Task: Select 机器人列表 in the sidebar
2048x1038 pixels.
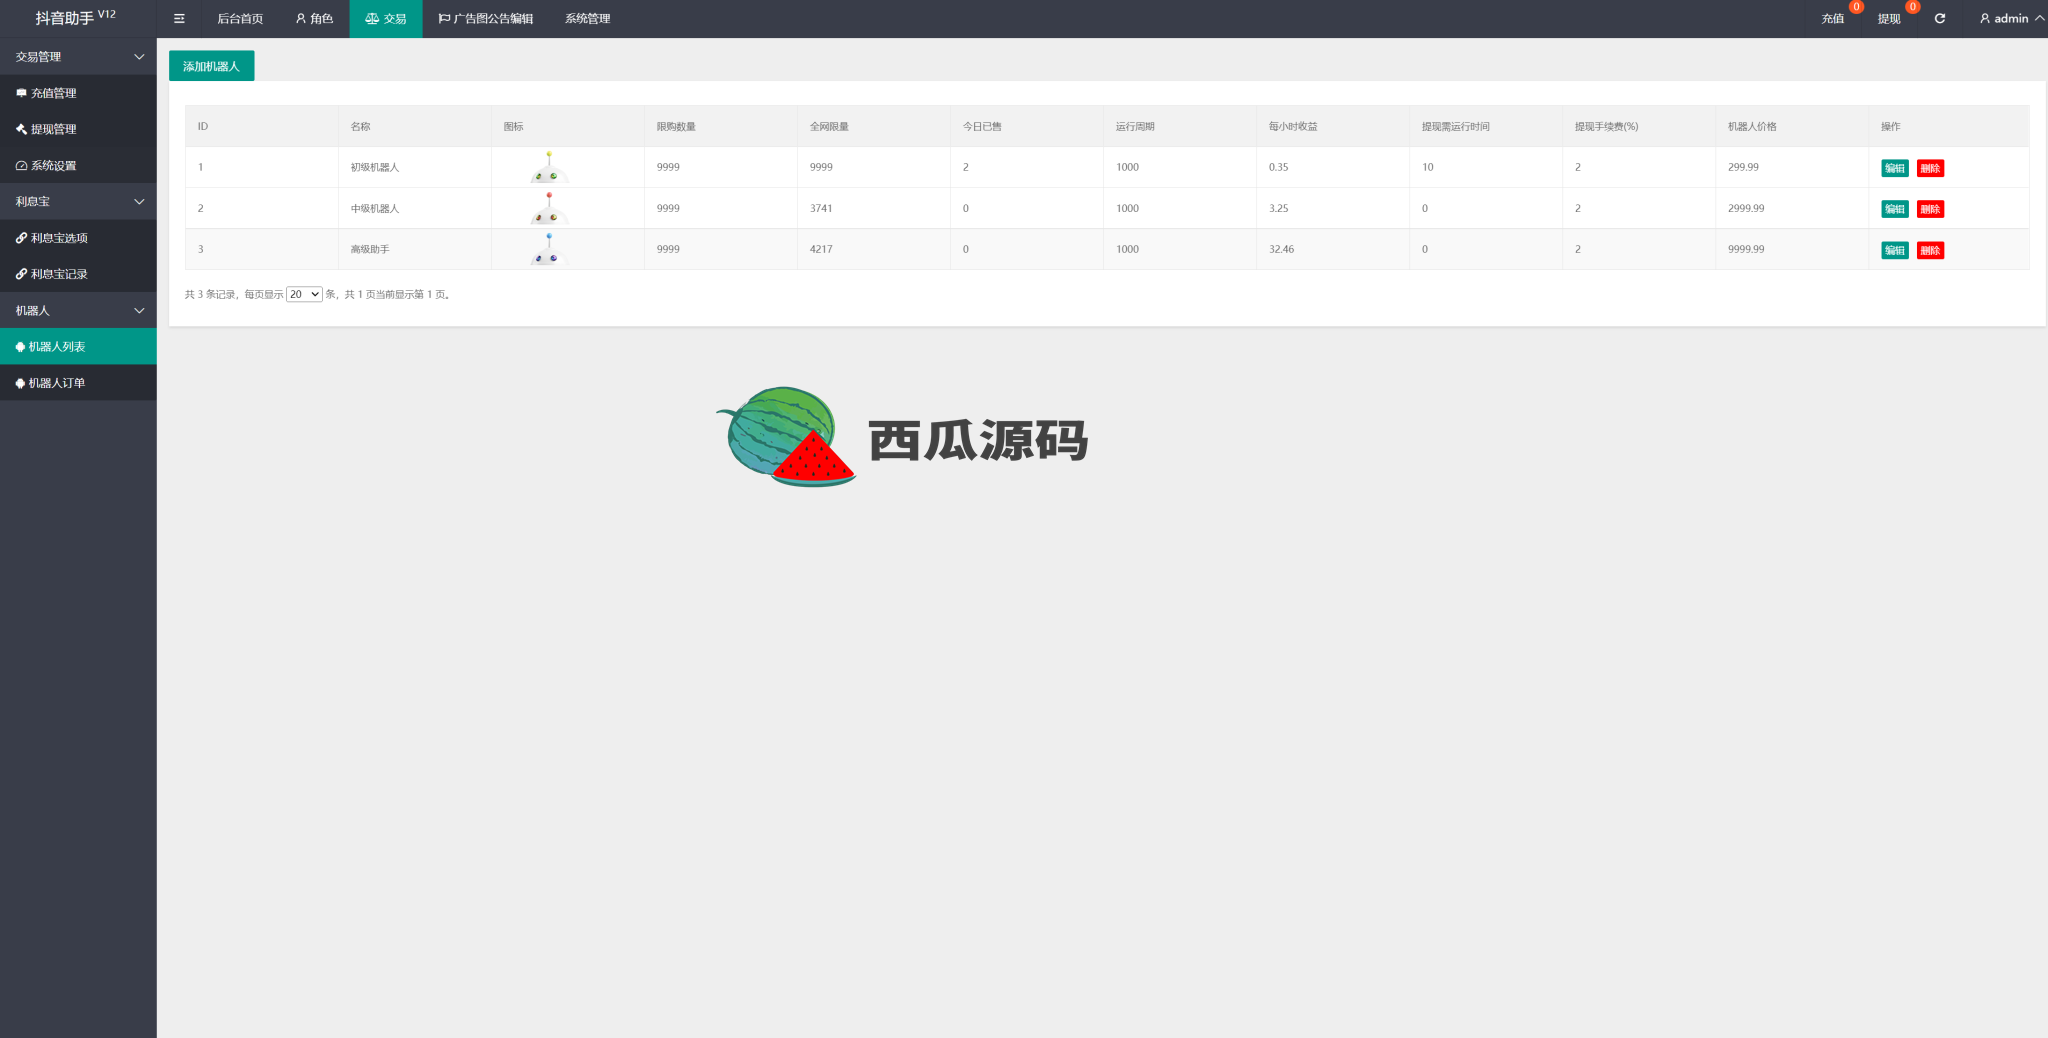Action: point(78,346)
